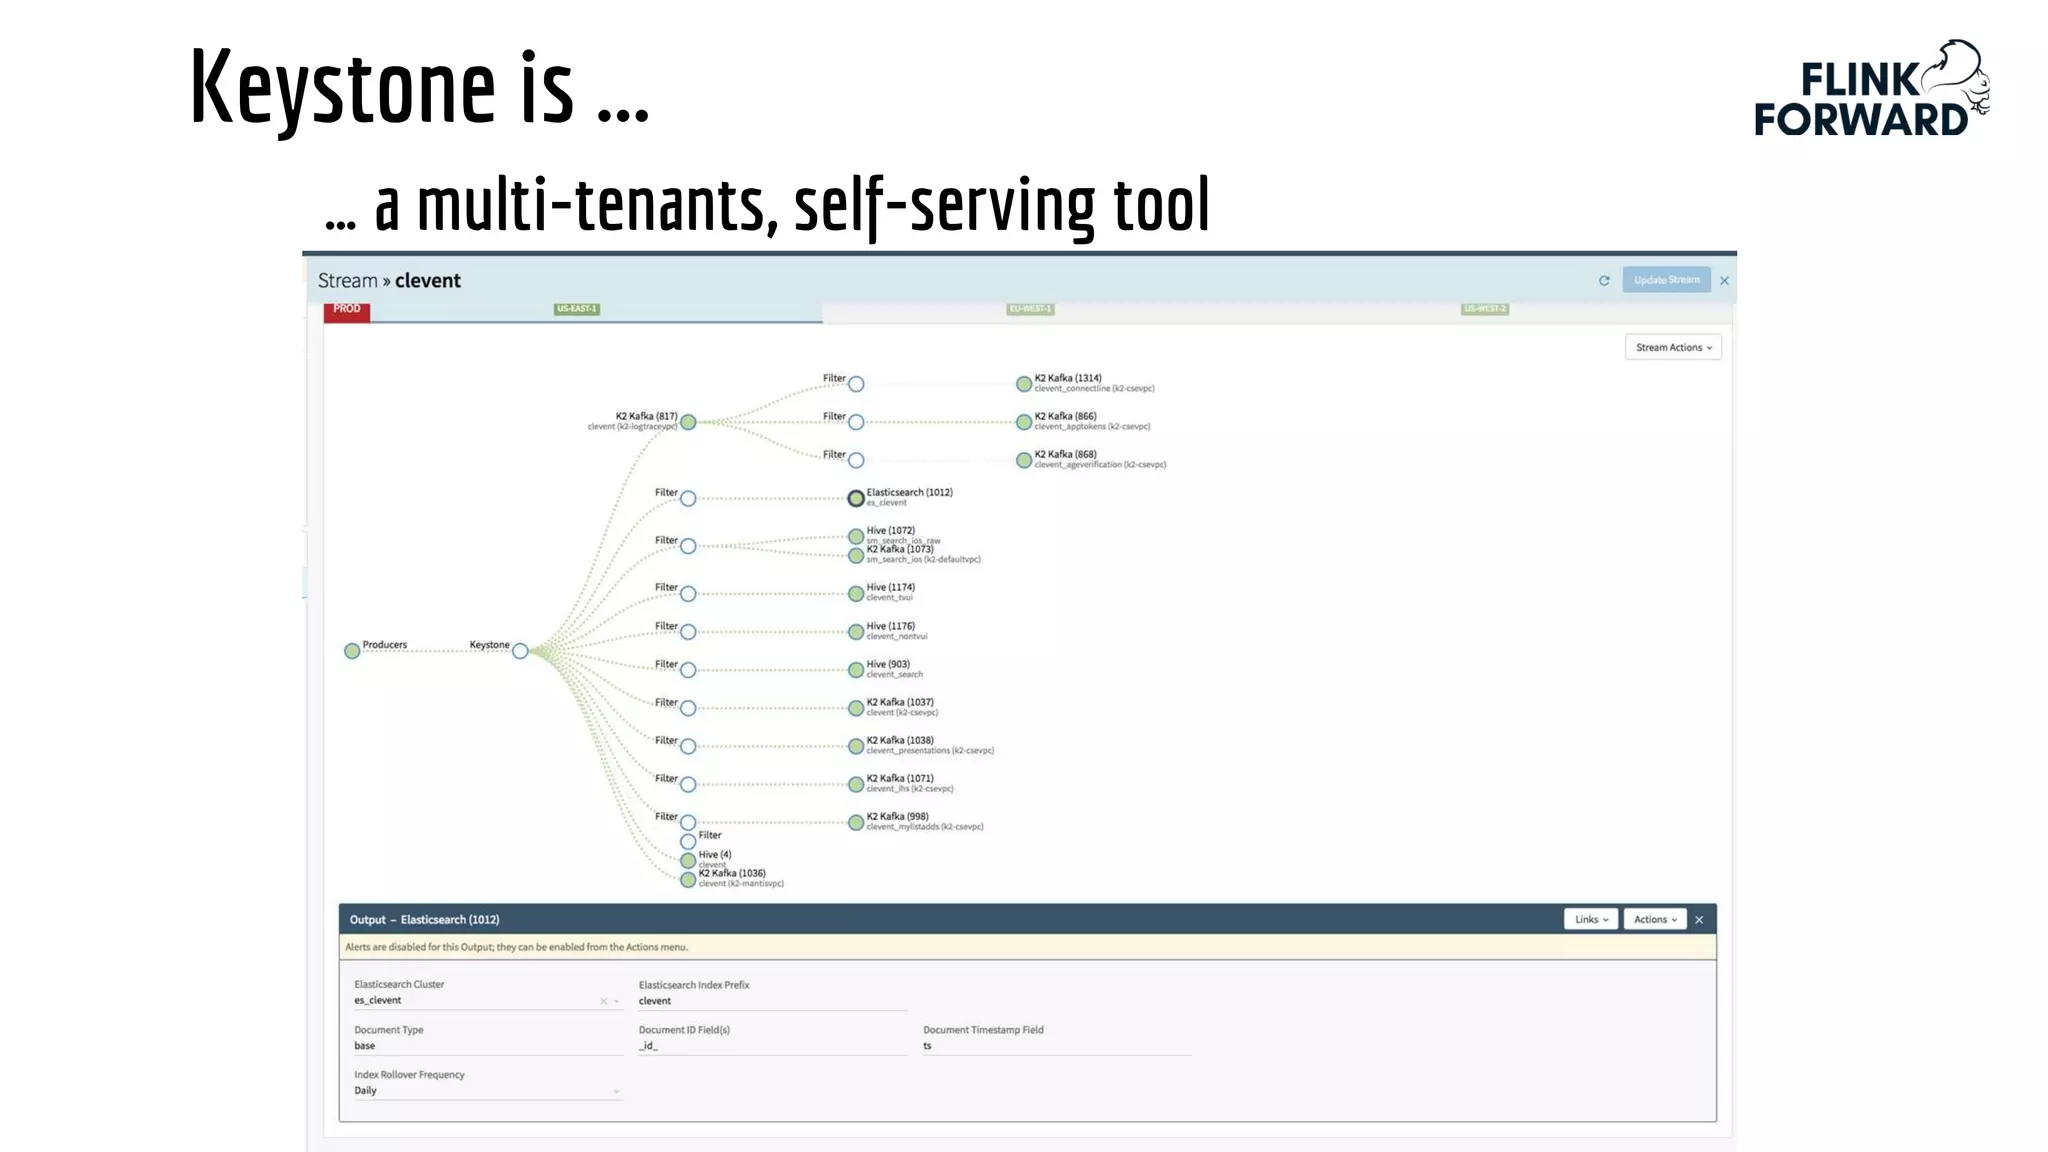The height and width of the screenshot is (1152, 2048).
Task: Switch to the EU-WEST-1 region tab
Action: (x=1030, y=309)
